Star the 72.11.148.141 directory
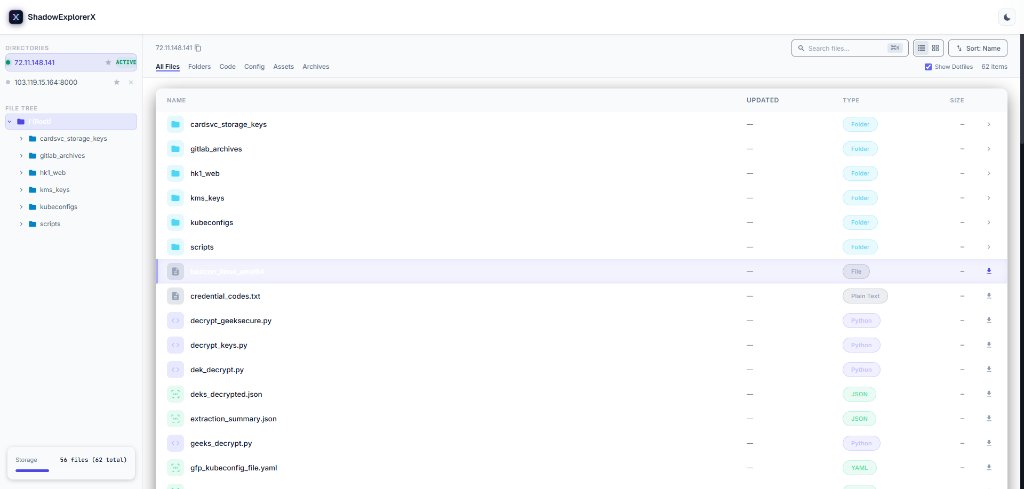Viewport: 1024px width, 489px height. click(108, 63)
